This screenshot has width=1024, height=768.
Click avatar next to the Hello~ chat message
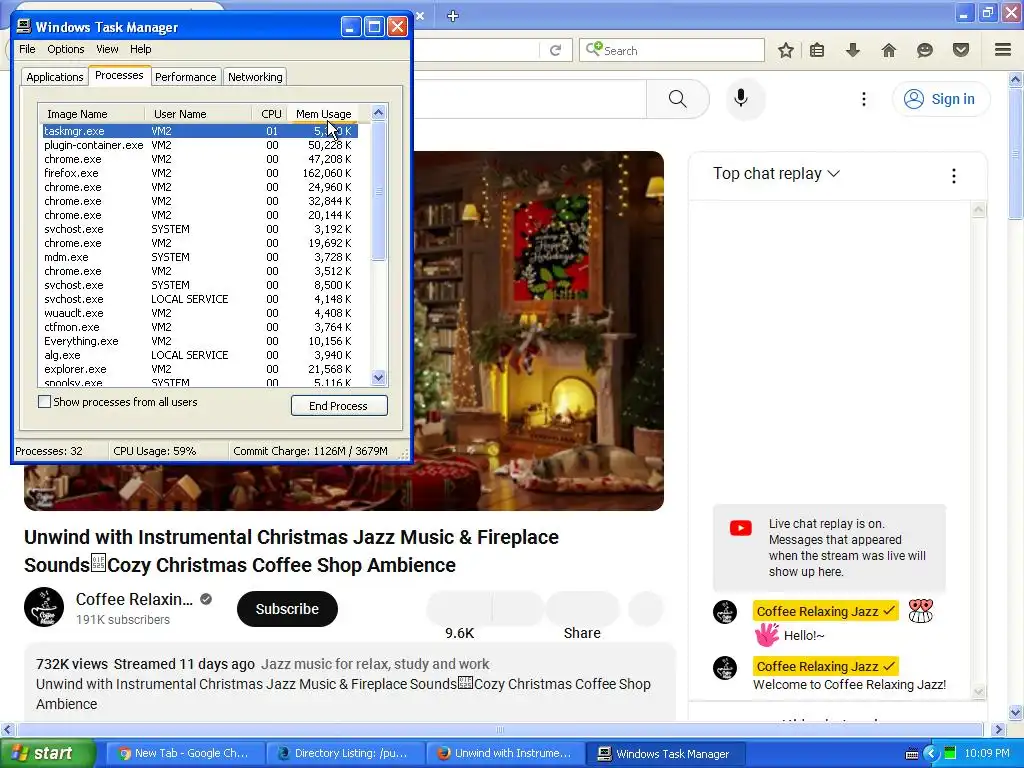pyautogui.click(x=724, y=612)
